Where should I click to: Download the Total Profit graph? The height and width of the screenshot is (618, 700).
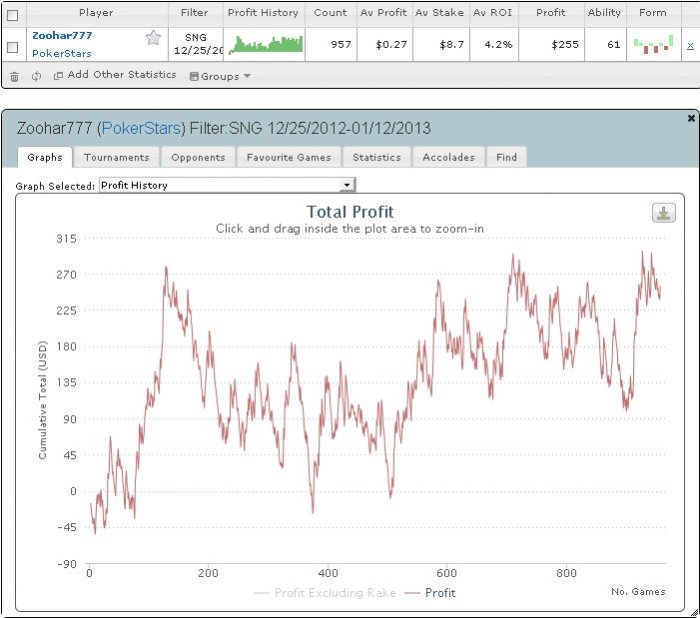pos(663,213)
